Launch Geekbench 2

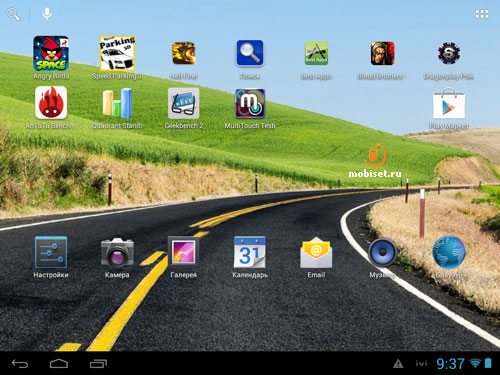[x=183, y=103]
